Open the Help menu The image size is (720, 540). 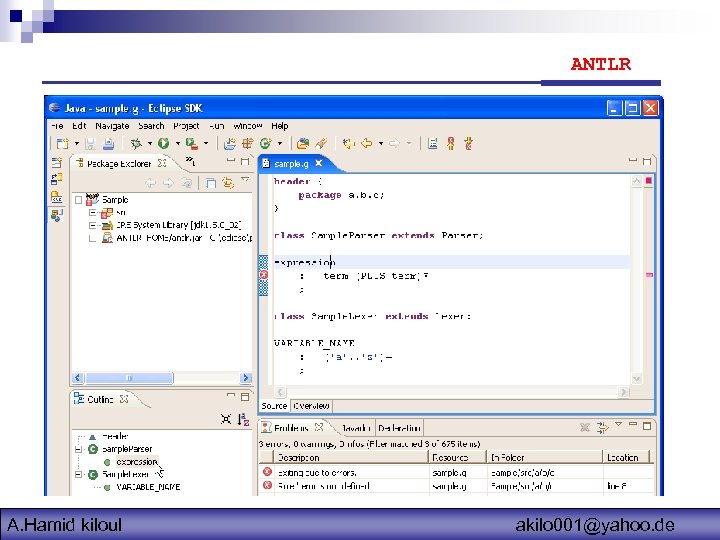280,126
